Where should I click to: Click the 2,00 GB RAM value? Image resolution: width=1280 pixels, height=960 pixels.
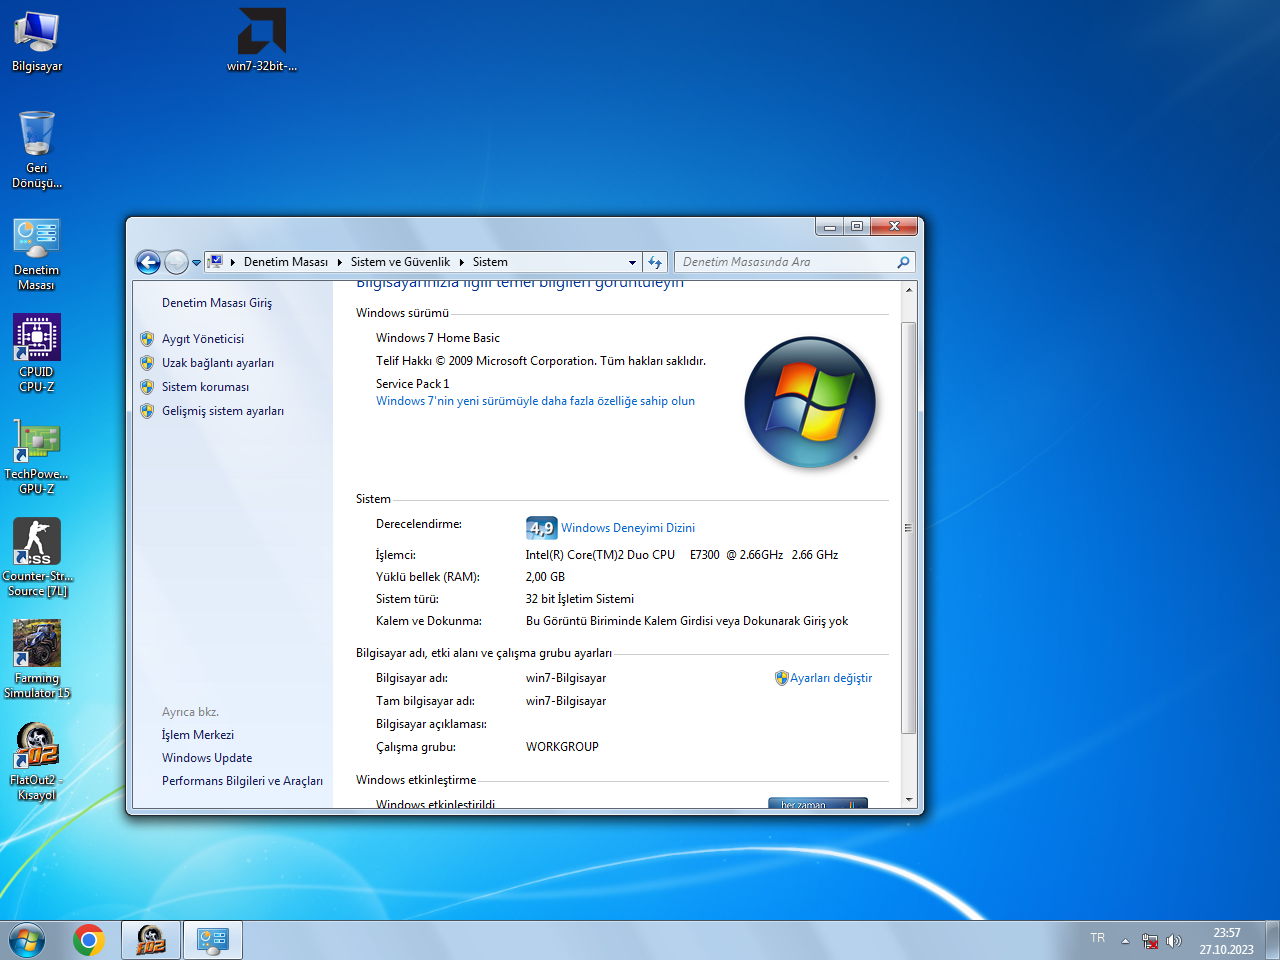click(x=545, y=577)
